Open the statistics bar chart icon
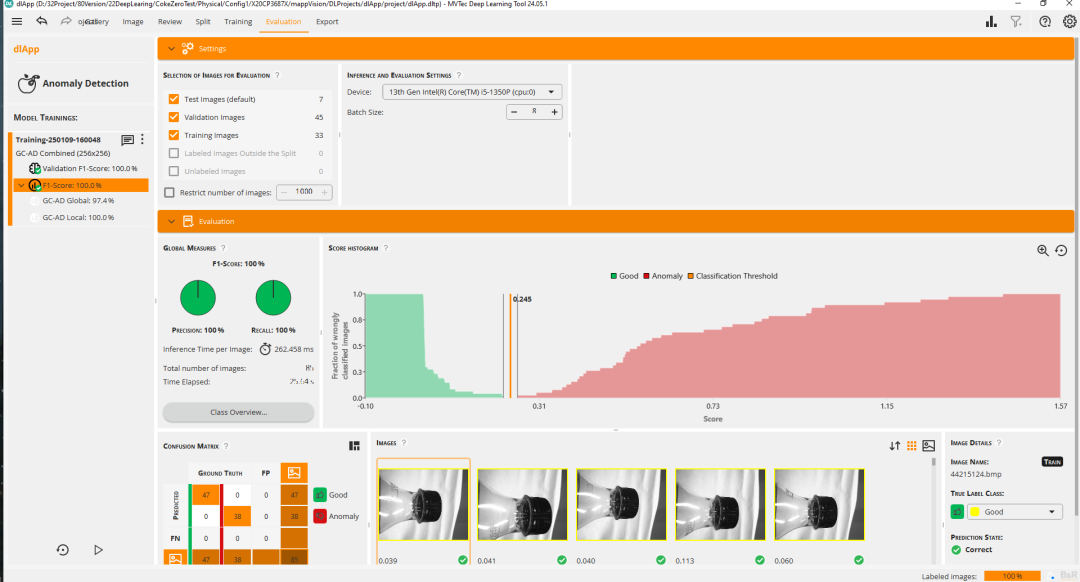 tap(991, 21)
